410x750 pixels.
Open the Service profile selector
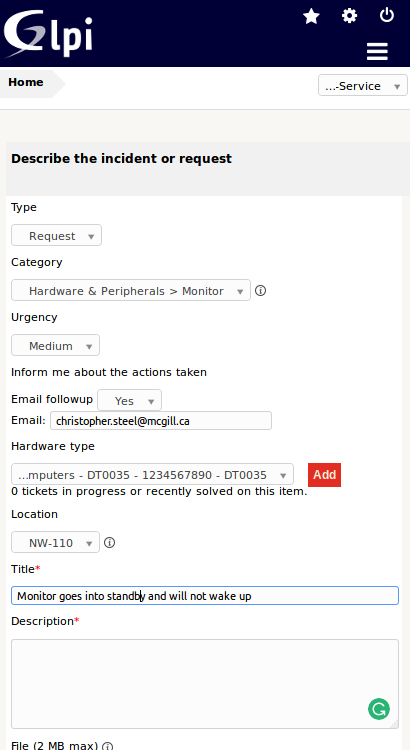pos(363,86)
